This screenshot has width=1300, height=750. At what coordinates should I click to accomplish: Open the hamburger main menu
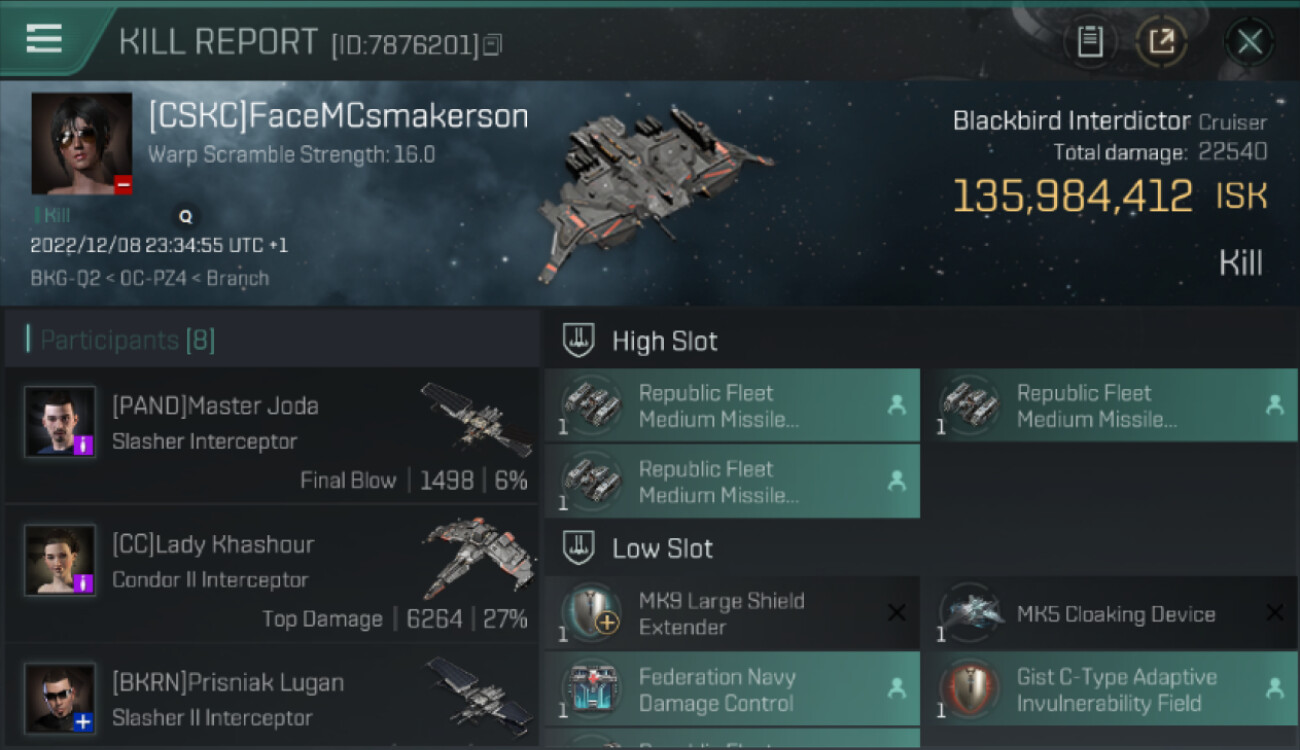point(44,40)
